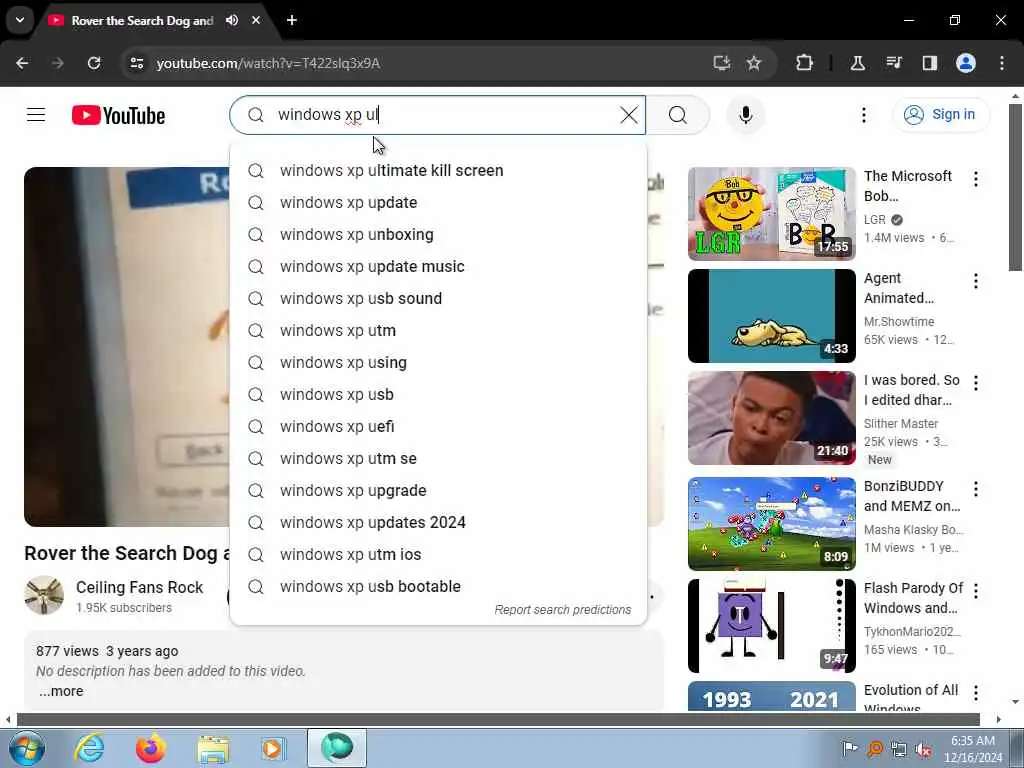Viewport: 1024px width, 768px height.
Task: Open Windows Explorer folder in taskbar
Action: tap(212, 748)
